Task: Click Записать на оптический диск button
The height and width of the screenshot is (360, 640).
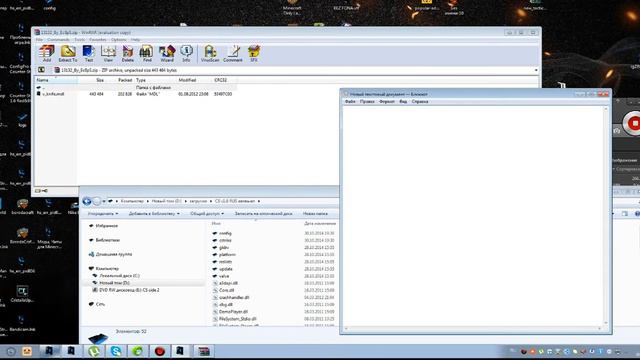Action: click(263, 213)
